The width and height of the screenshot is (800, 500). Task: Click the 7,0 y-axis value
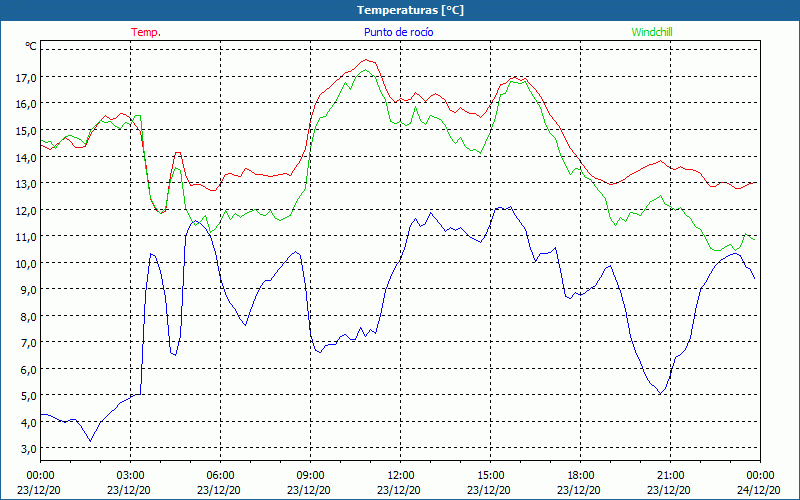(28, 343)
